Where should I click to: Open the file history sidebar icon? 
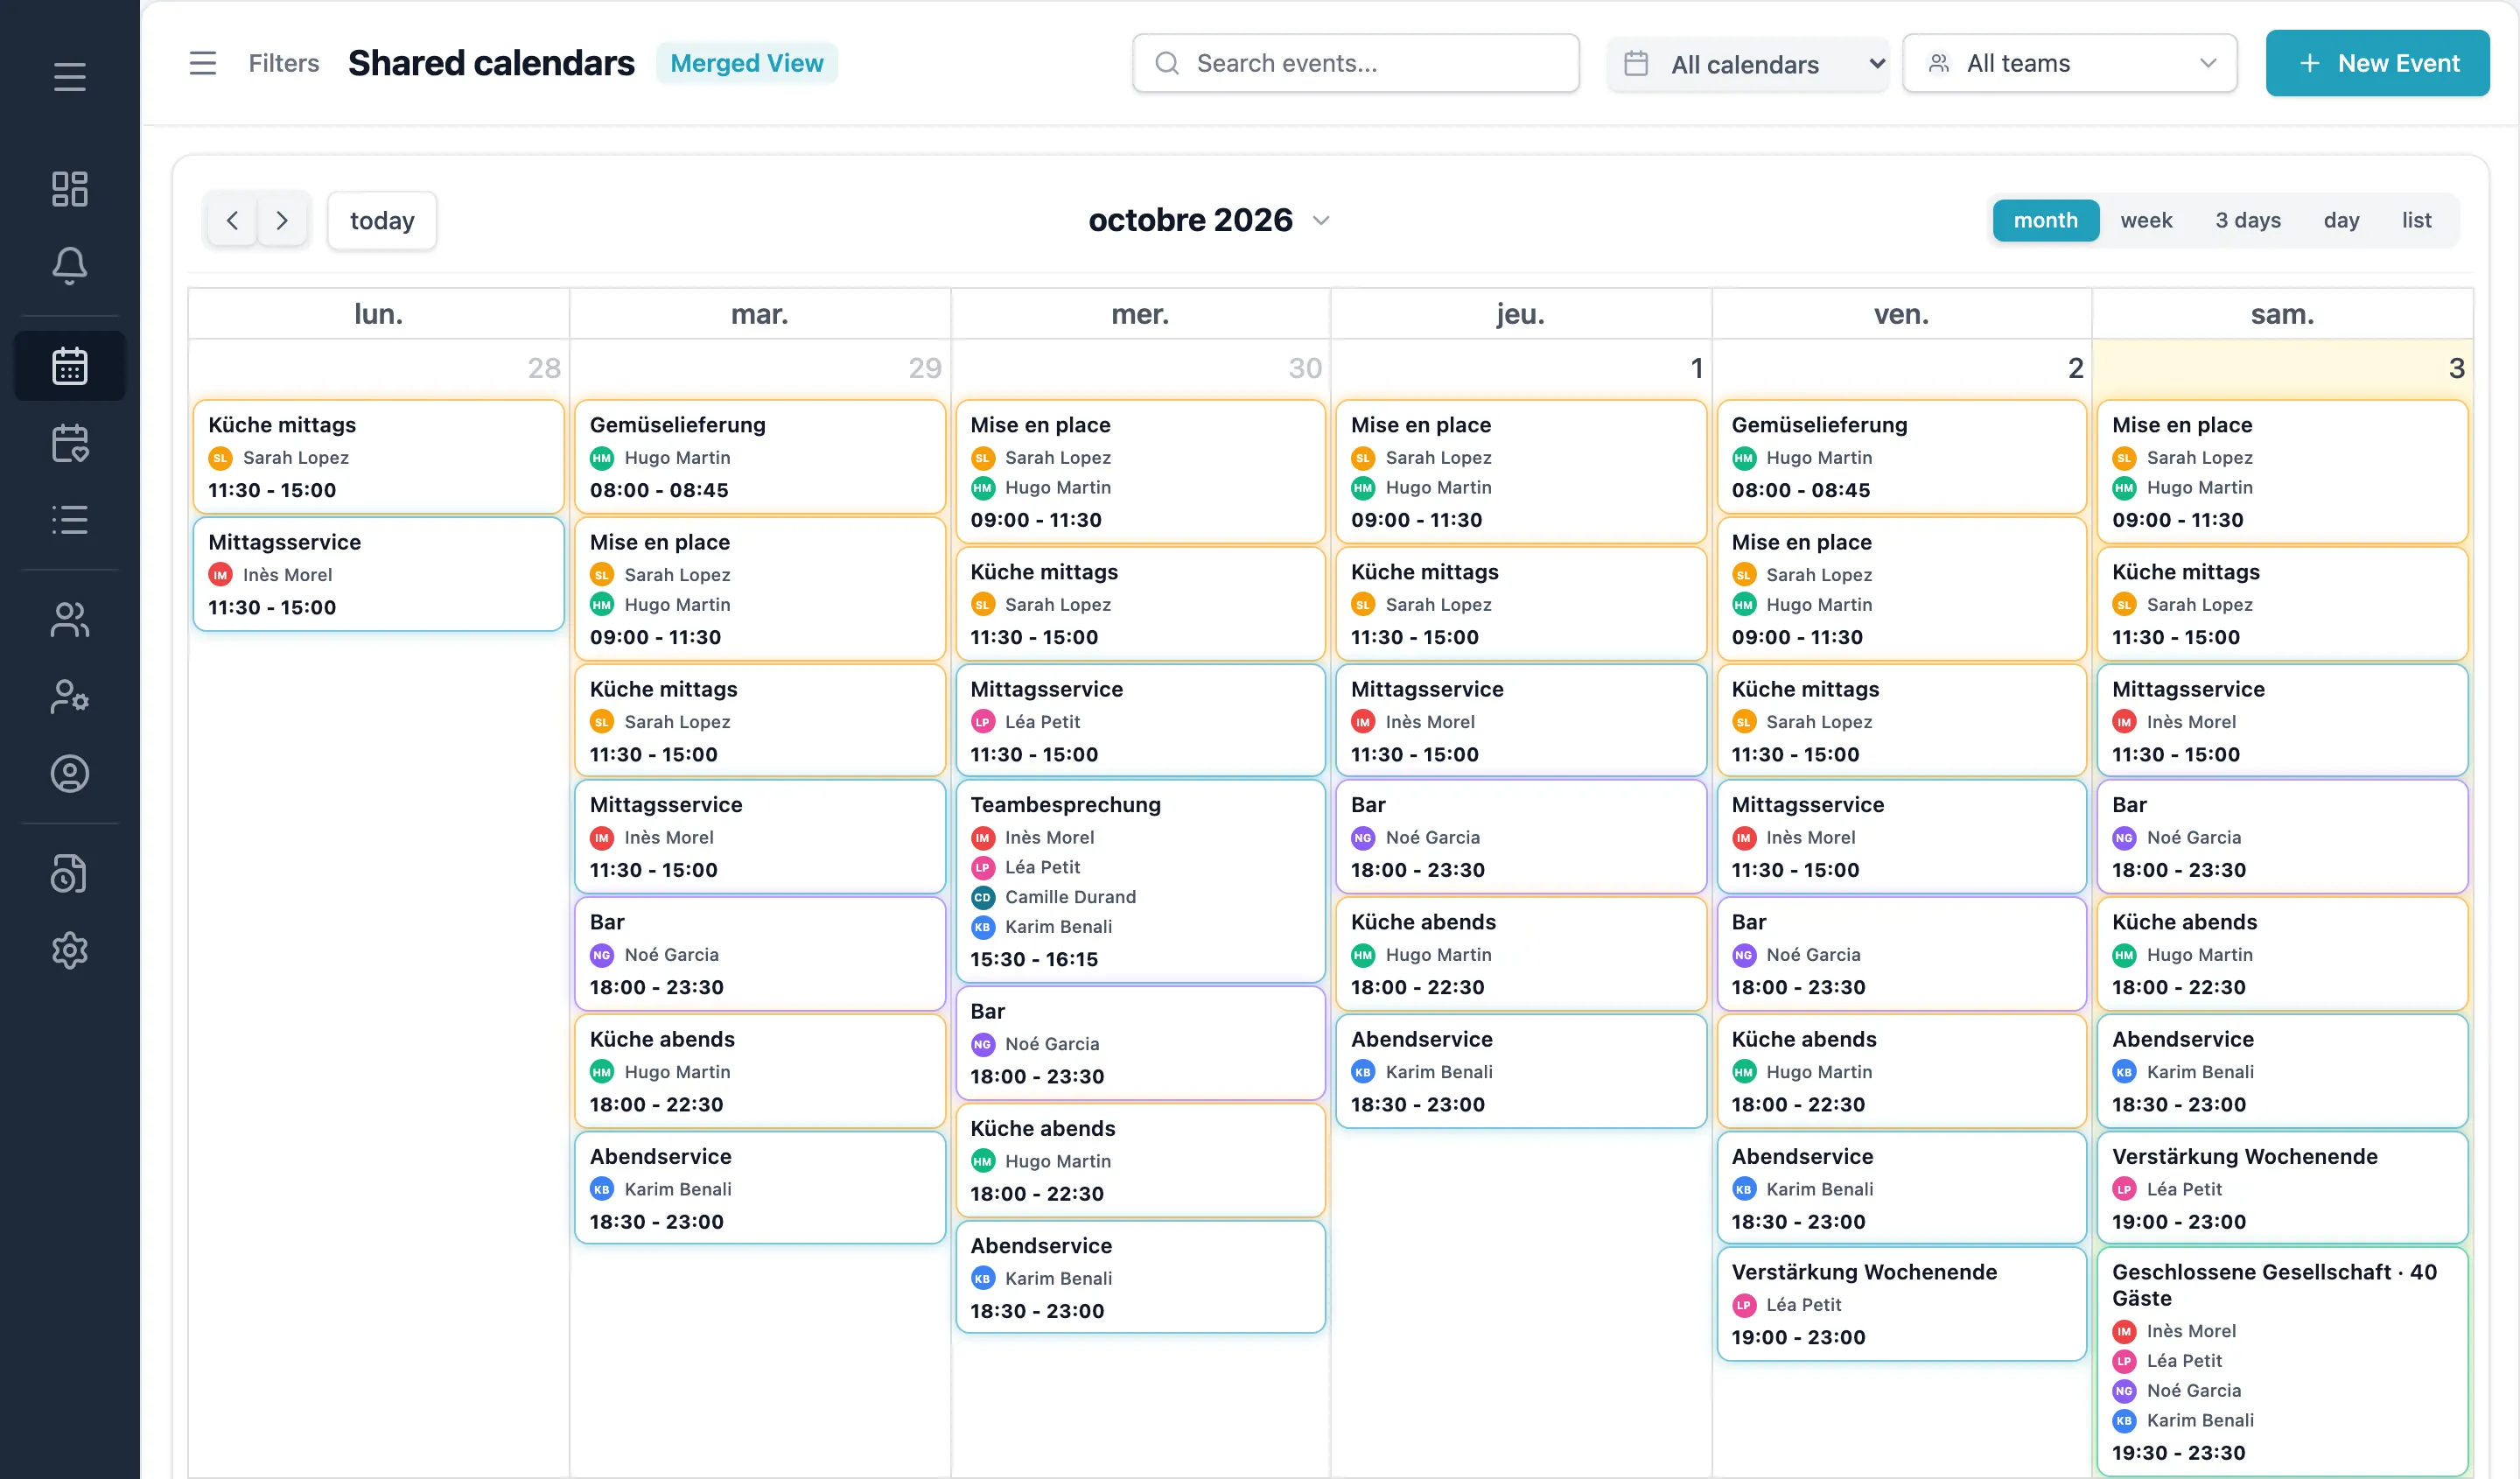point(69,874)
